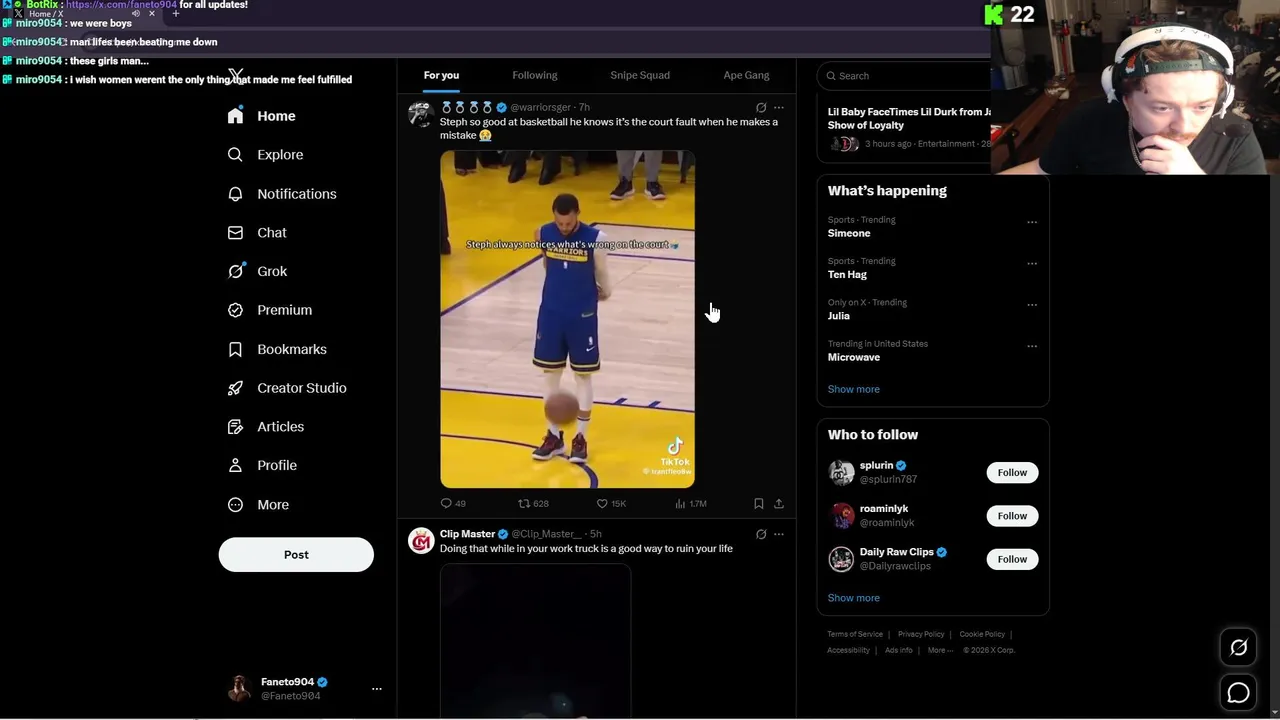
Task: Open Ads info footer link
Action: pos(898,650)
